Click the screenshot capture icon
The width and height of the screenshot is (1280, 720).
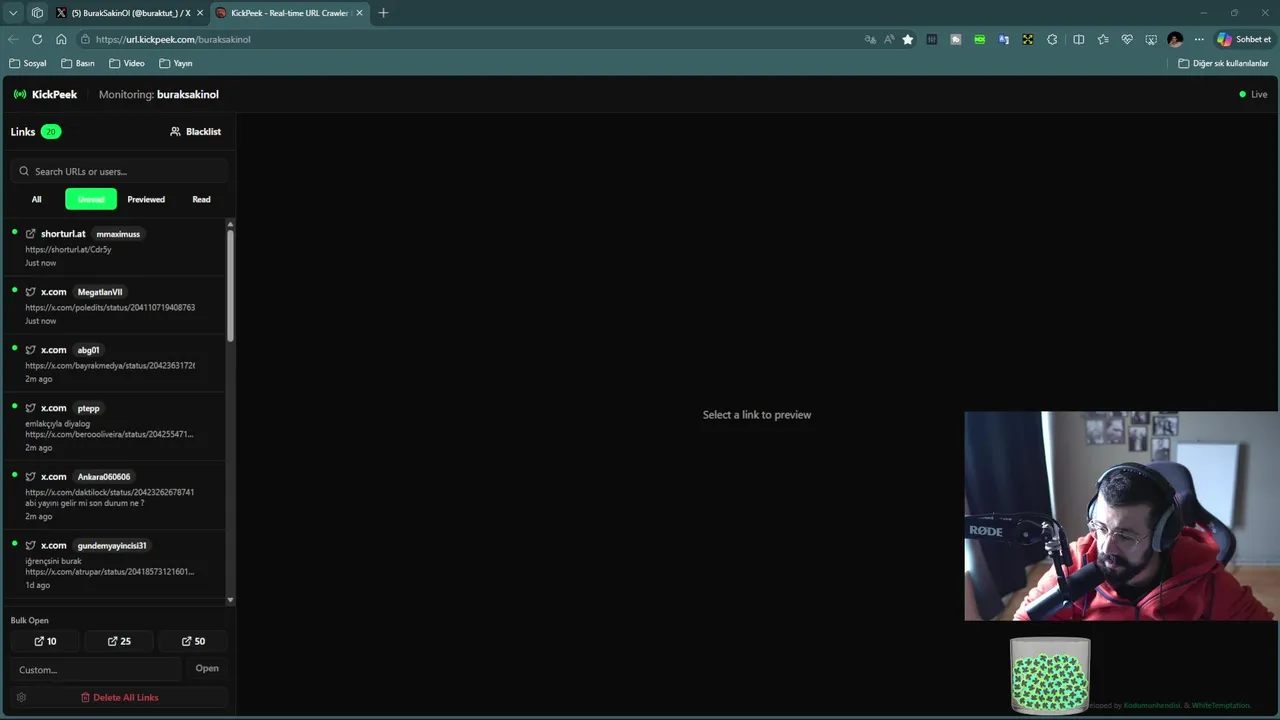1151,39
